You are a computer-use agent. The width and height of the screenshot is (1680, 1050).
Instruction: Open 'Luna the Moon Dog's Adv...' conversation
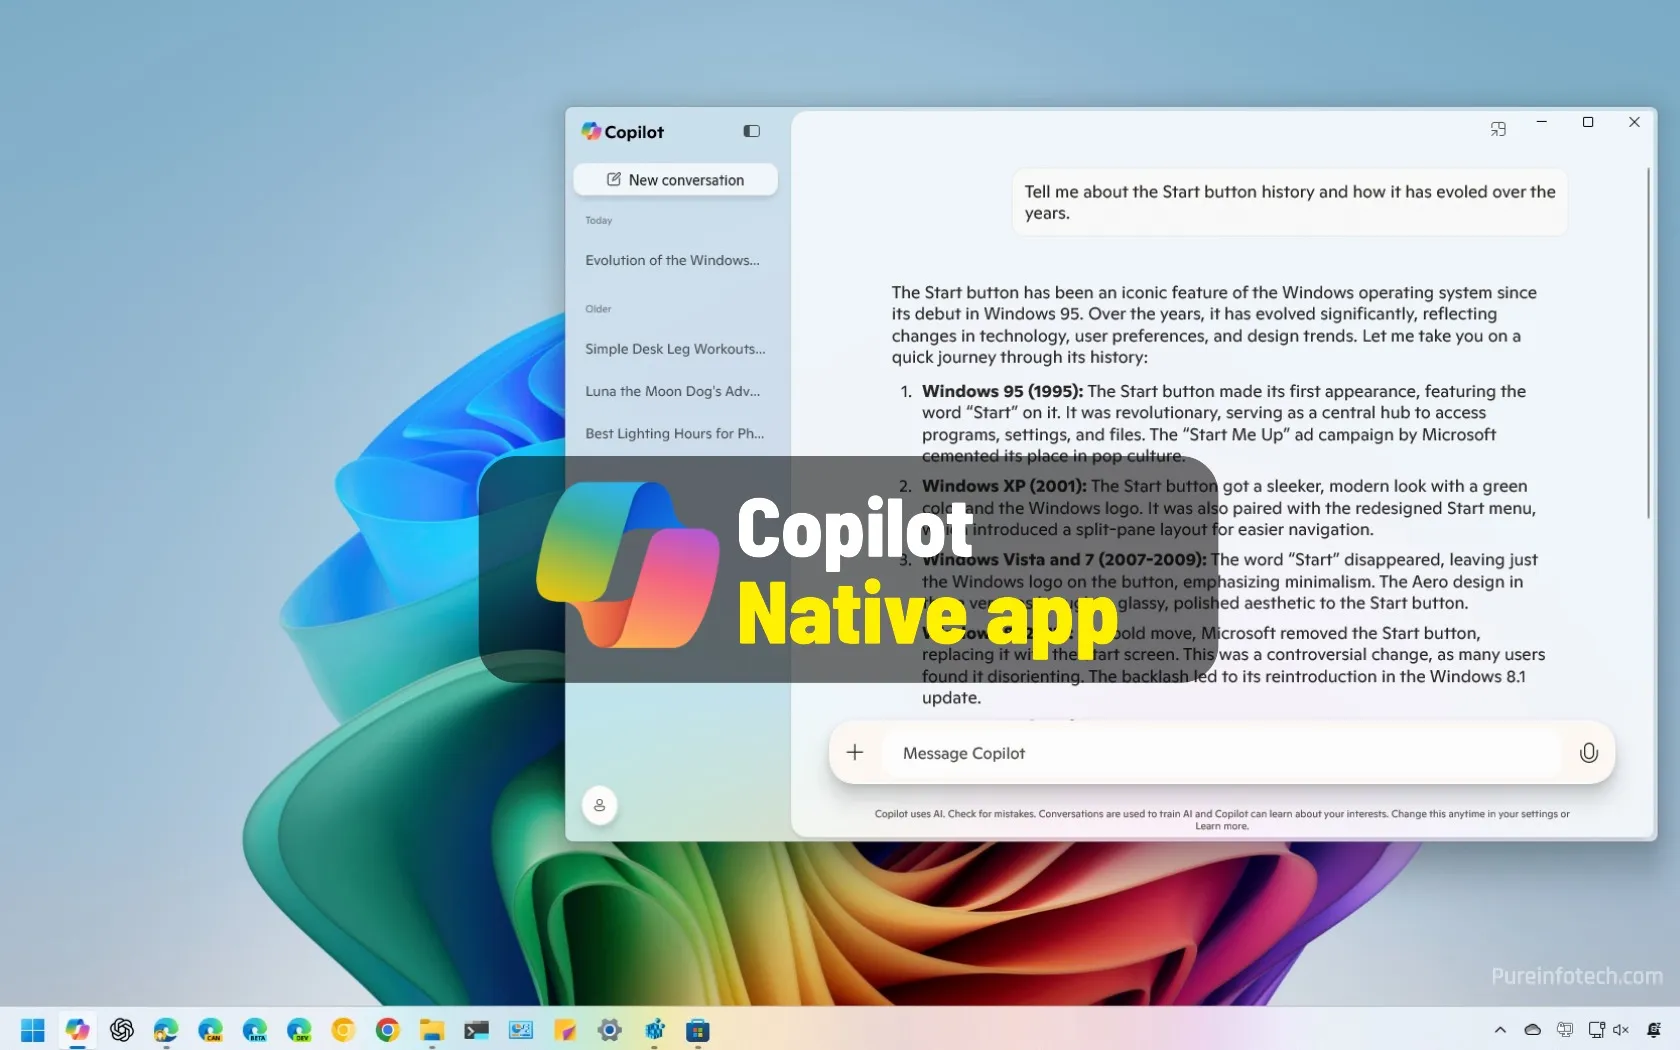[672, 391]
